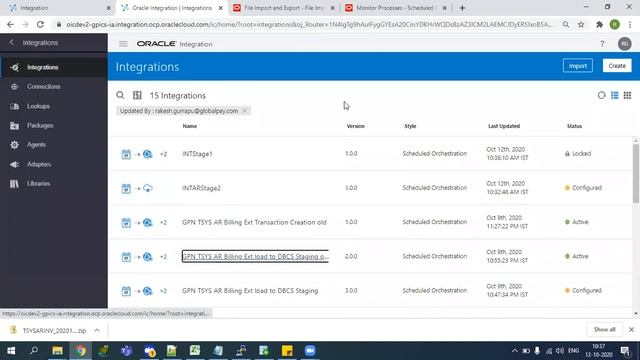
Task: Click the Adapters plug icon
Action: tap(14, 164)
